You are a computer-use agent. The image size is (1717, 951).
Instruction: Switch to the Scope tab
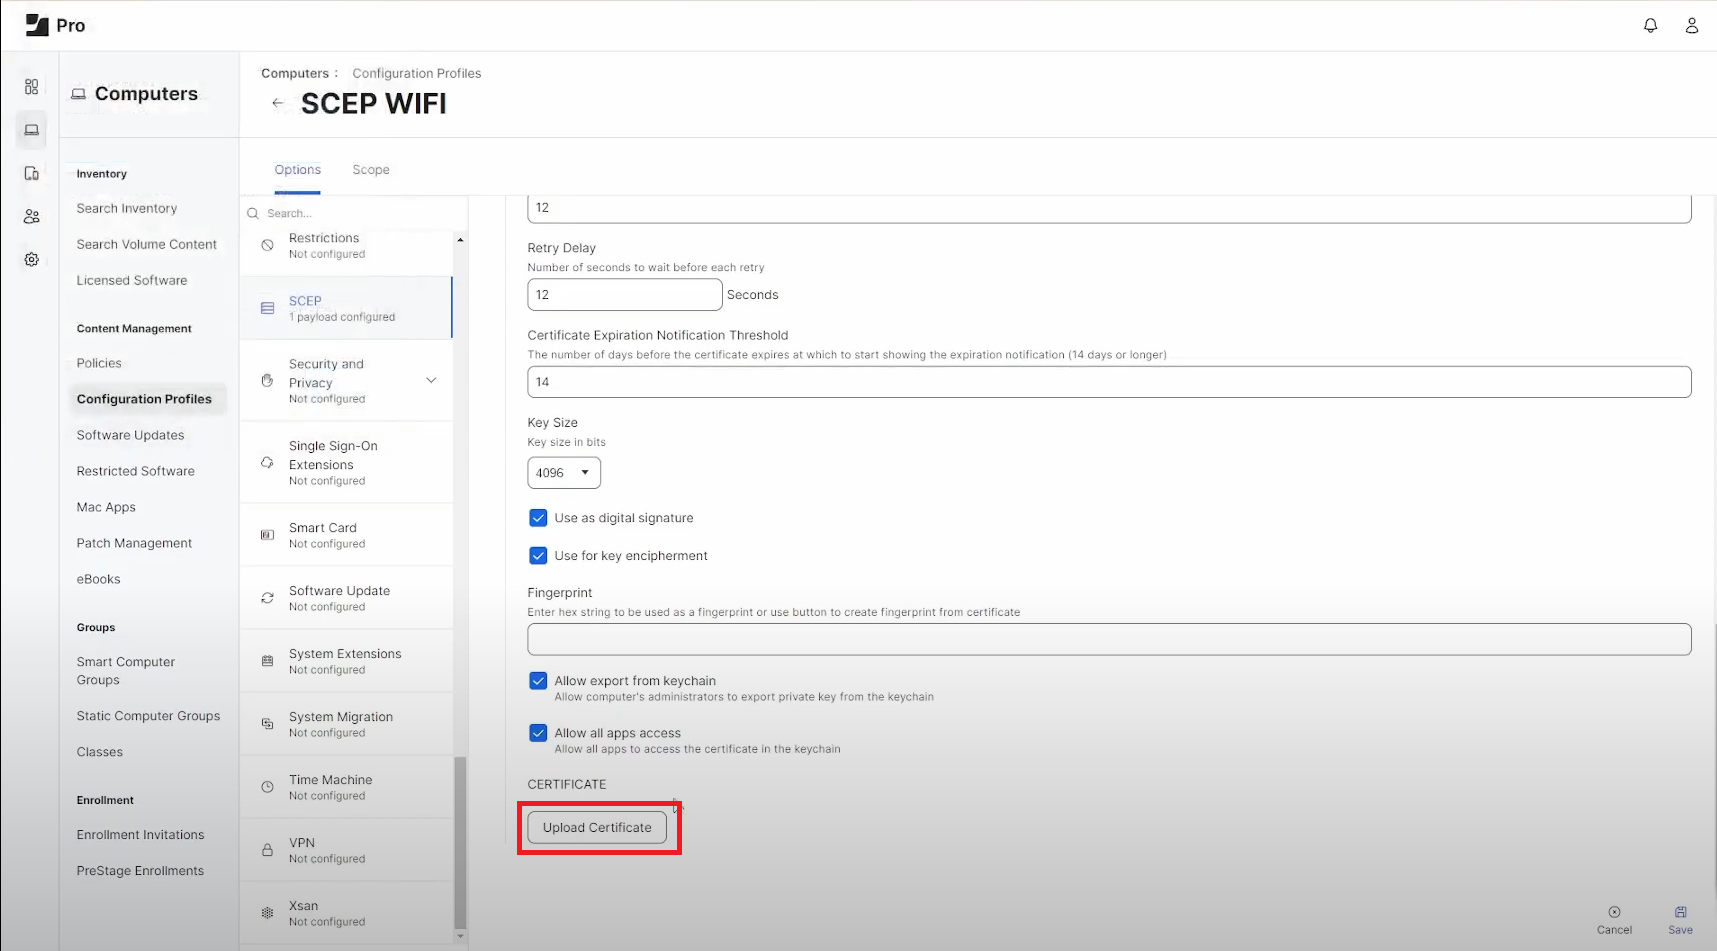pyautogui.click(x=371, y=169)
